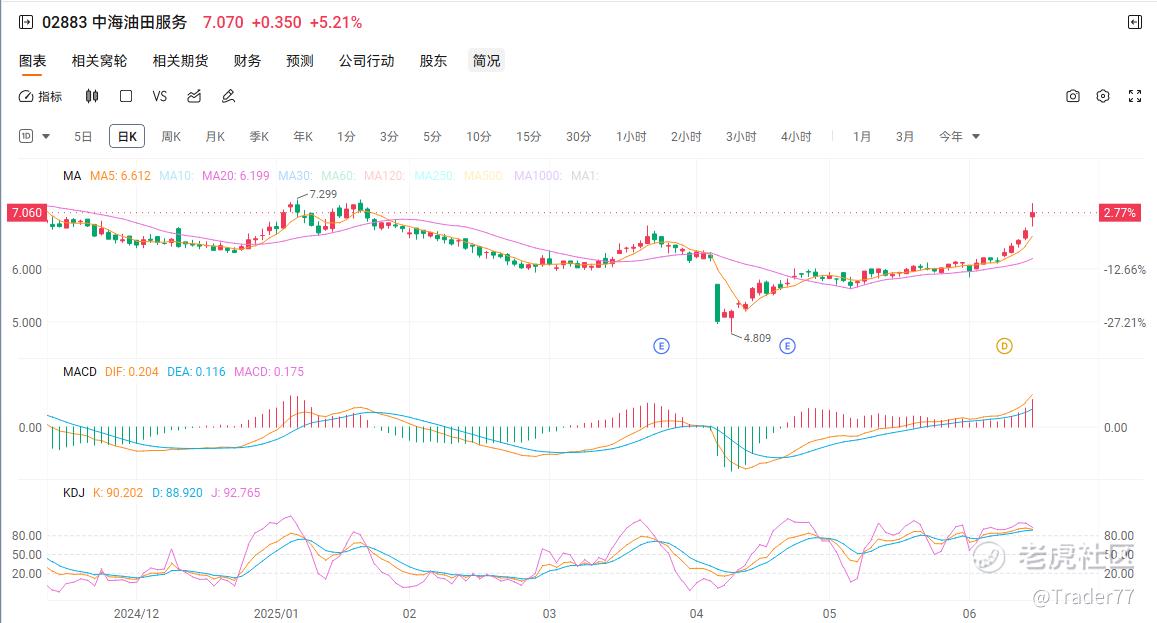Toggle the MA250 moving average line
The height and width of the screenshot is (623, 1157).
434,176
